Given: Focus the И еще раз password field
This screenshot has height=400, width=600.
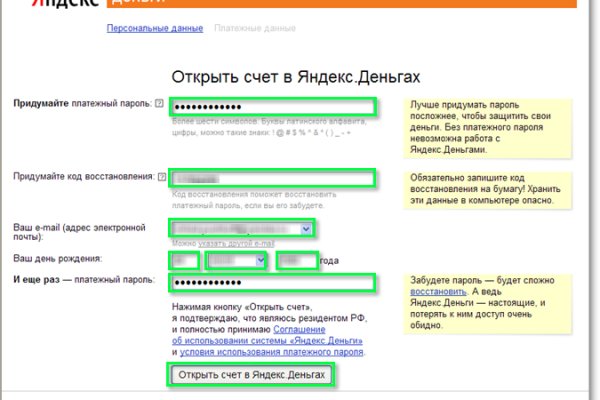Looking at the screenshot, I should (x=272, y=283).
